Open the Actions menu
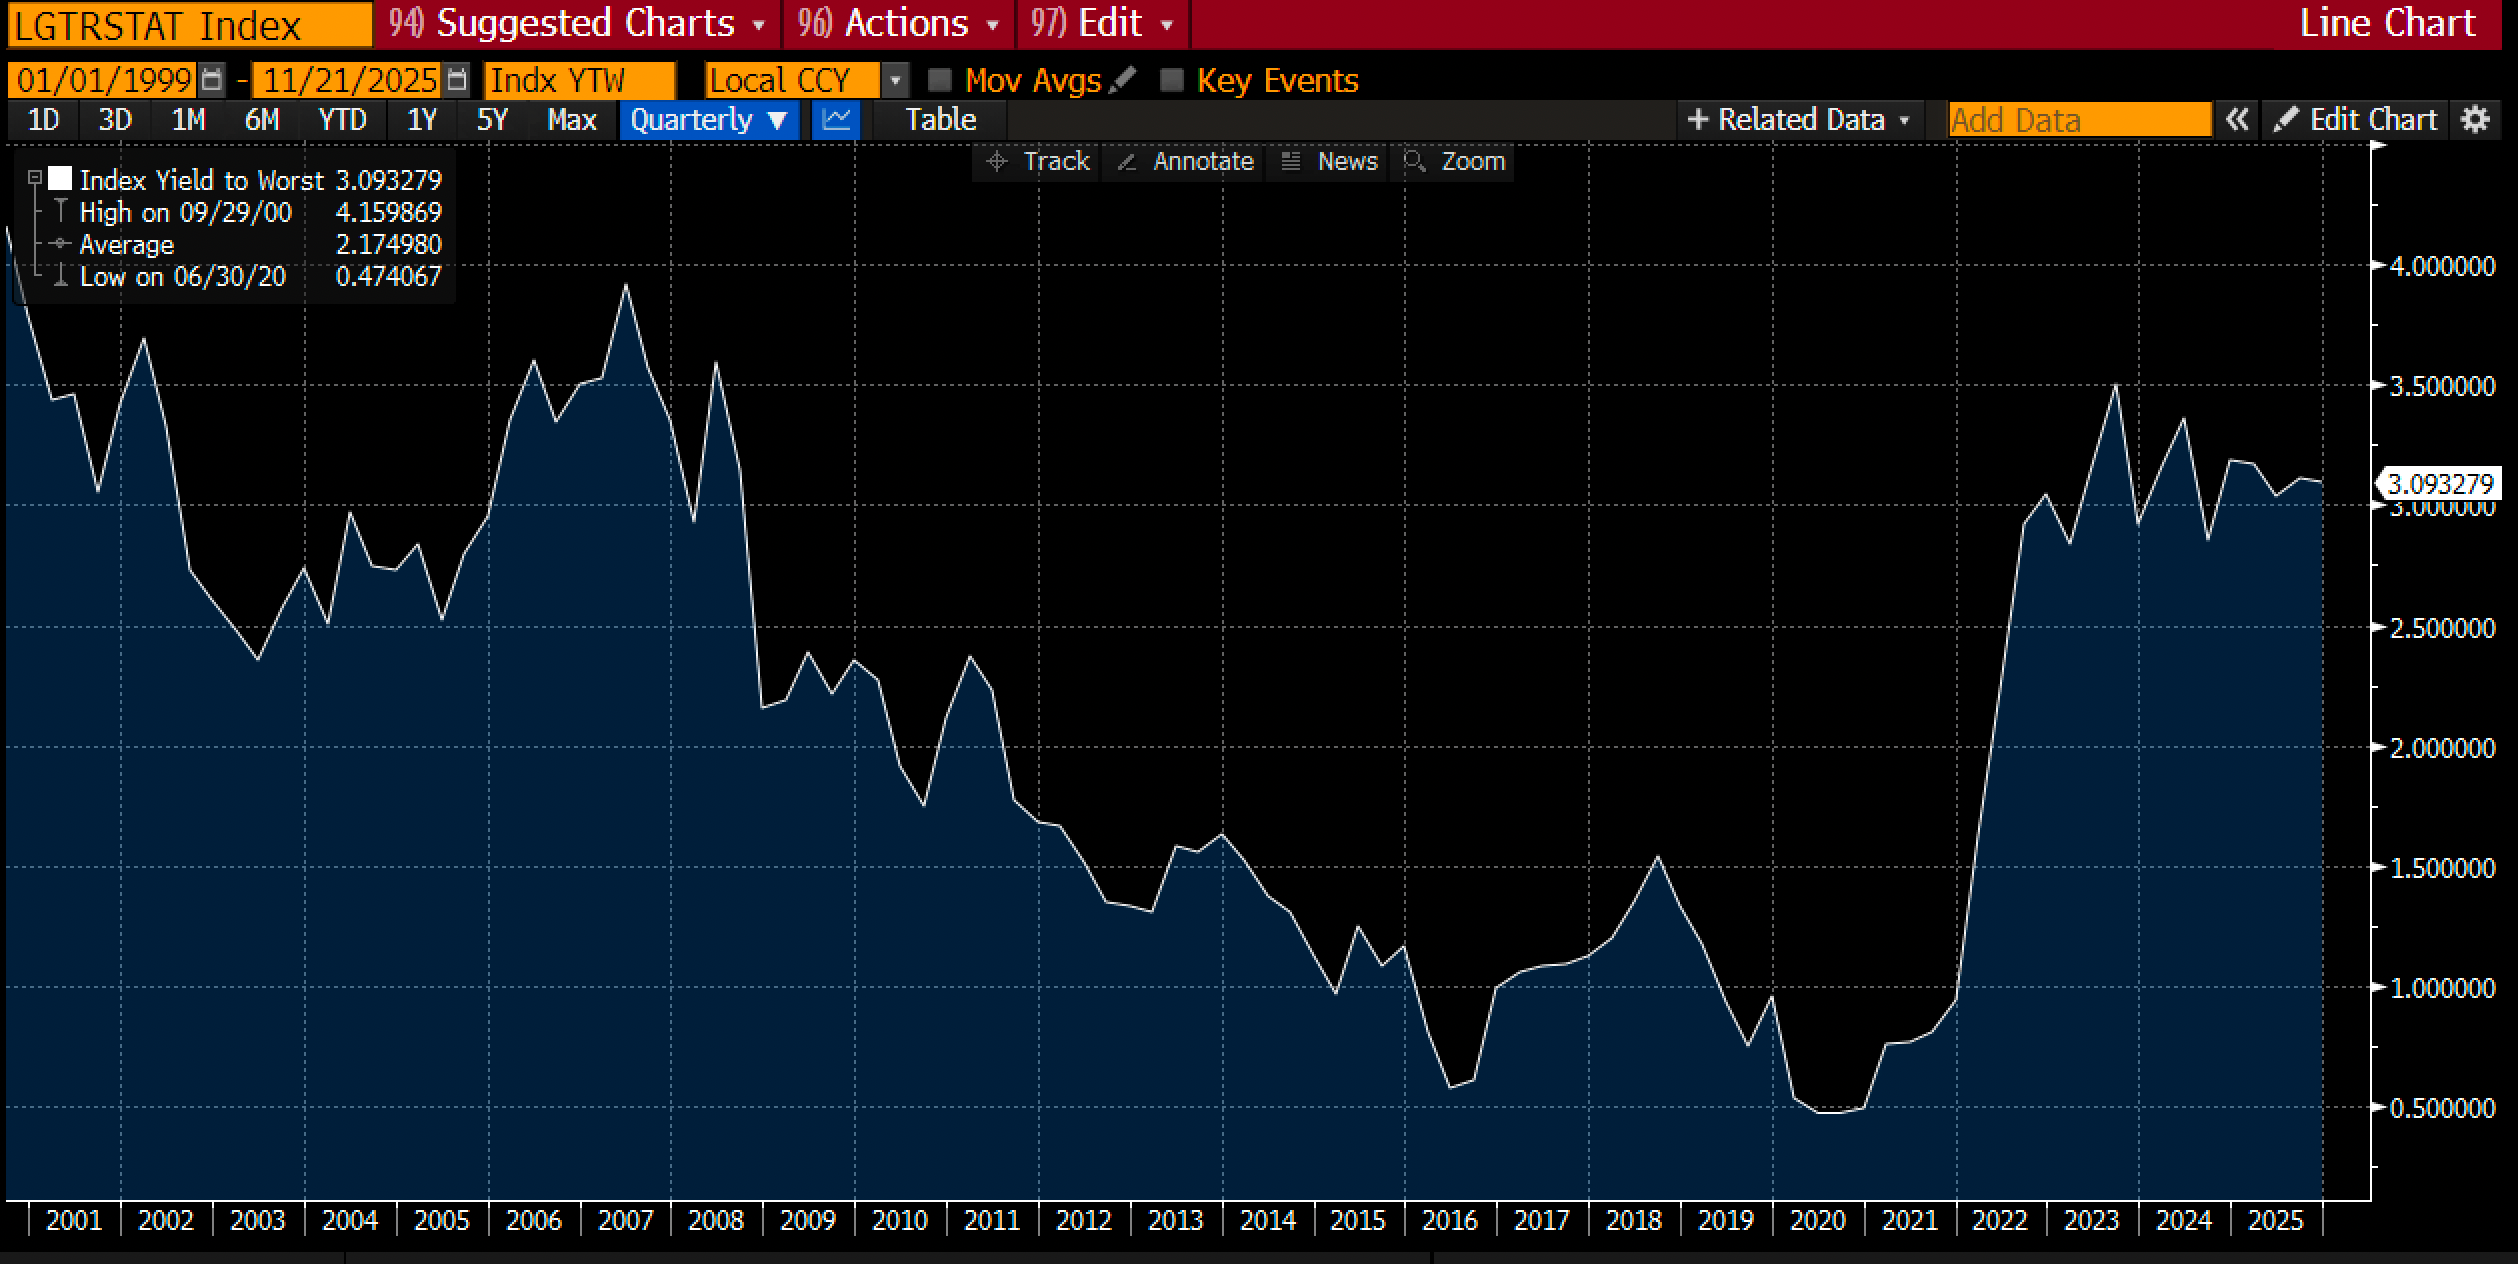Screen dimensions: 2518x1264 (x=898, y=23)
